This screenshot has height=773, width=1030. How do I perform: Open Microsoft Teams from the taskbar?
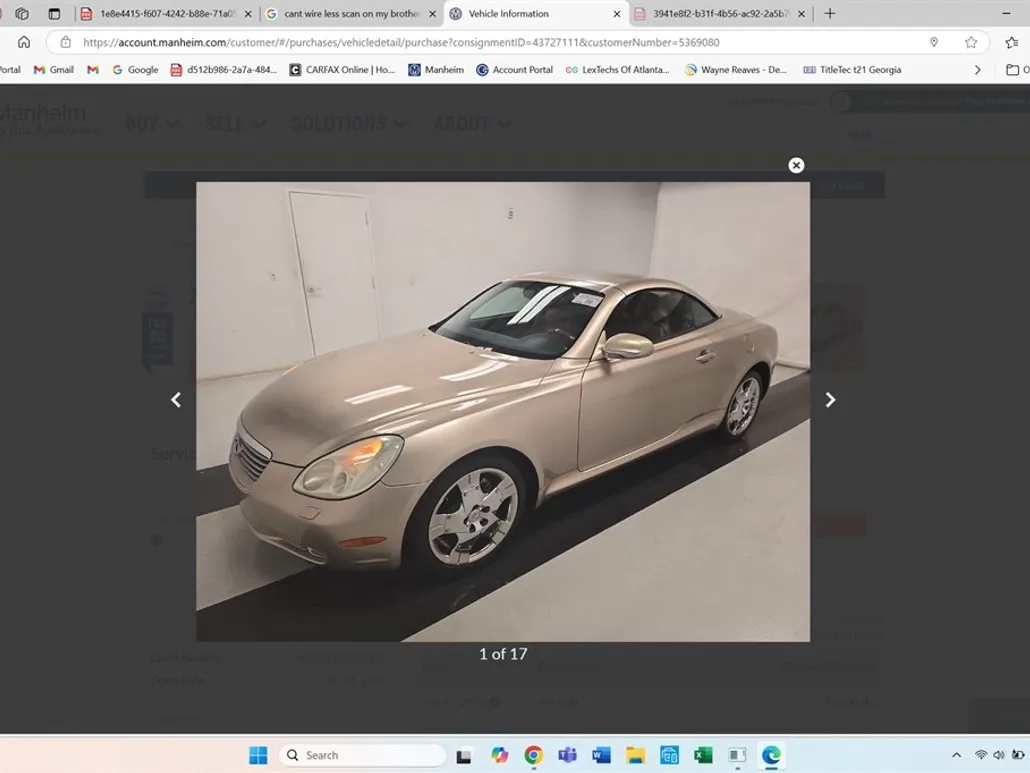pyautogui.click(x=568, y=755)
